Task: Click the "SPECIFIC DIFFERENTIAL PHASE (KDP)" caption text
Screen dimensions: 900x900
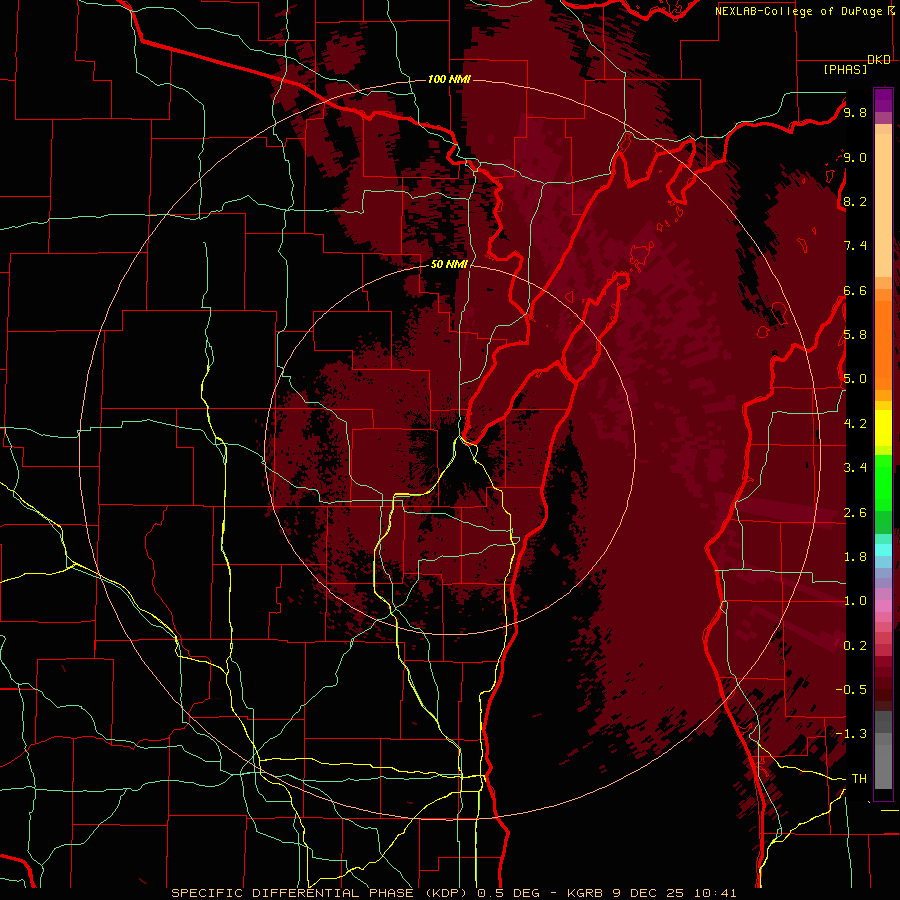Action: tap(321, 893)
